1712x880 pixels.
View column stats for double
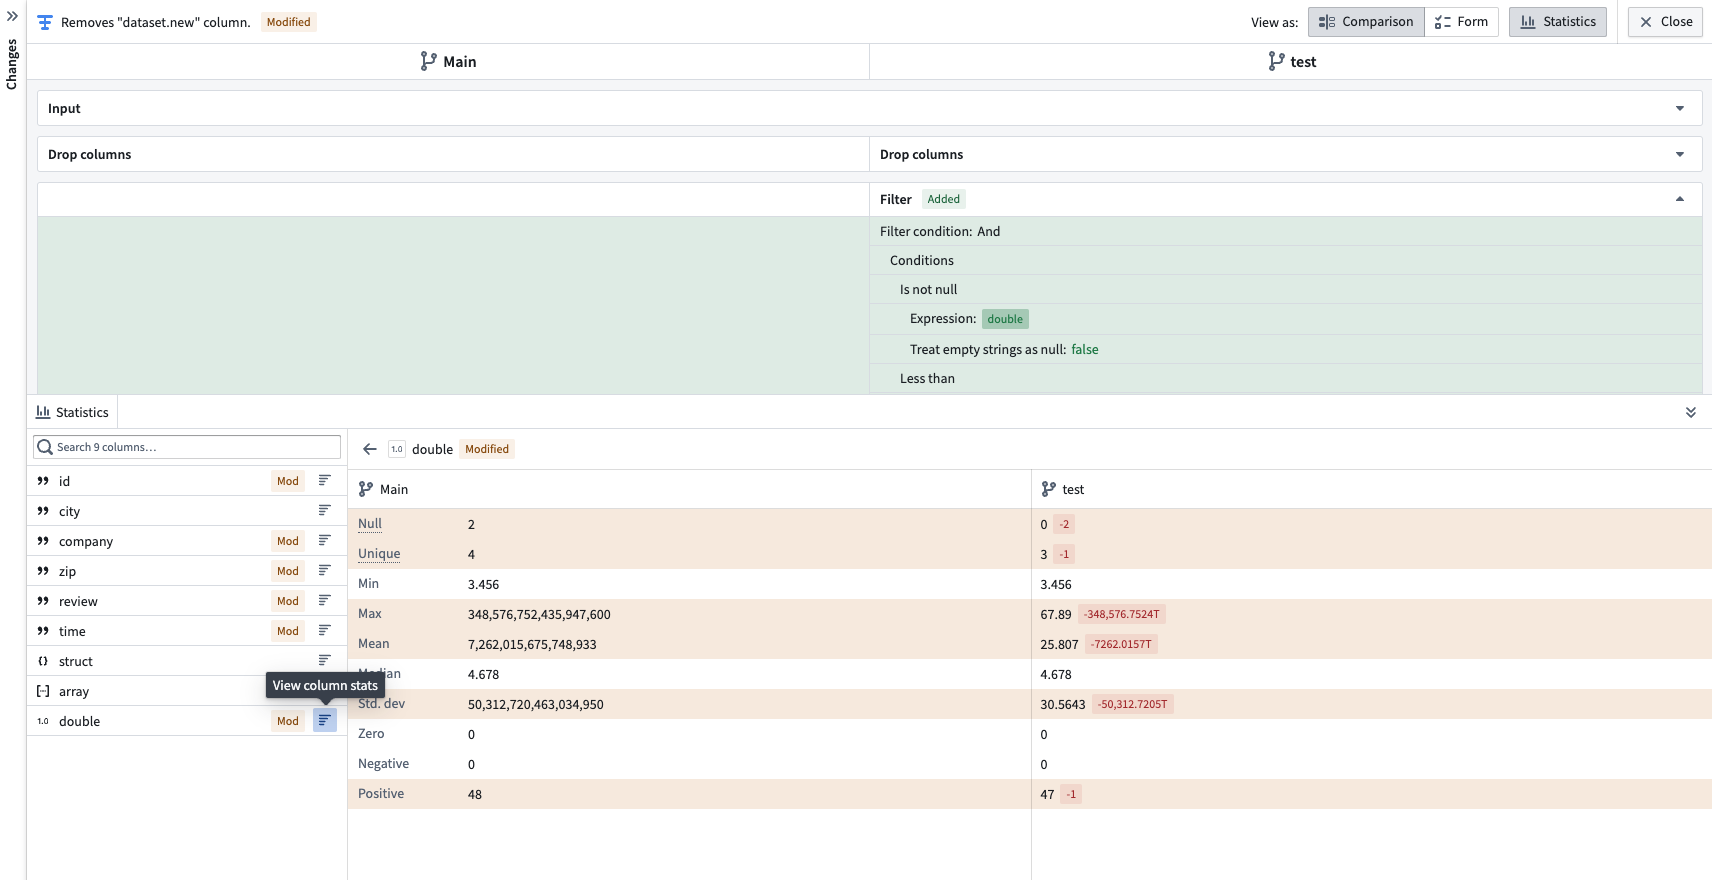coord(324,721)
